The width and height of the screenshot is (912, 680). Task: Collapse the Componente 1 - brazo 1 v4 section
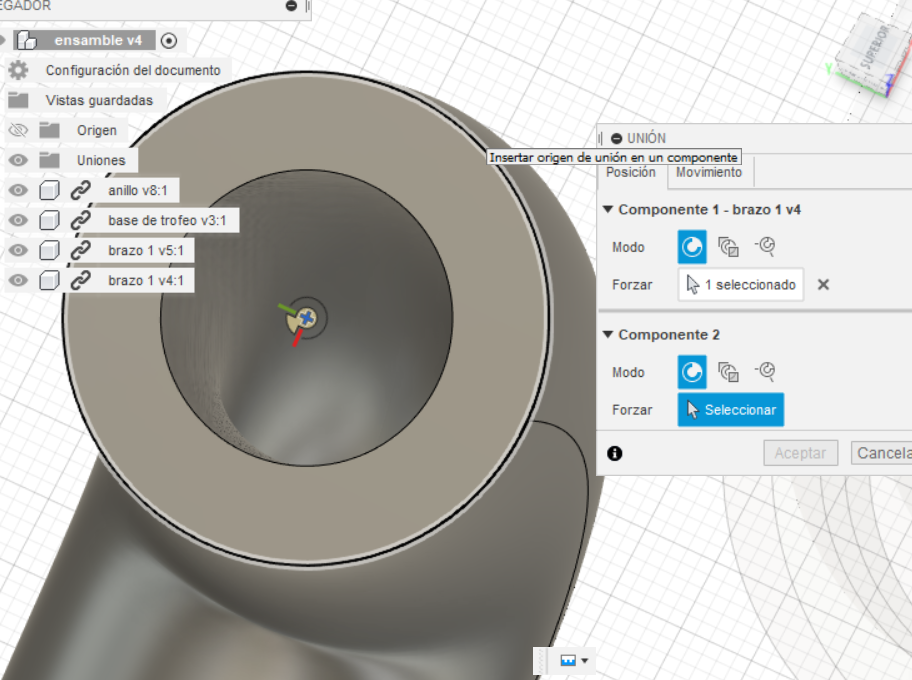tap(608, 209)
